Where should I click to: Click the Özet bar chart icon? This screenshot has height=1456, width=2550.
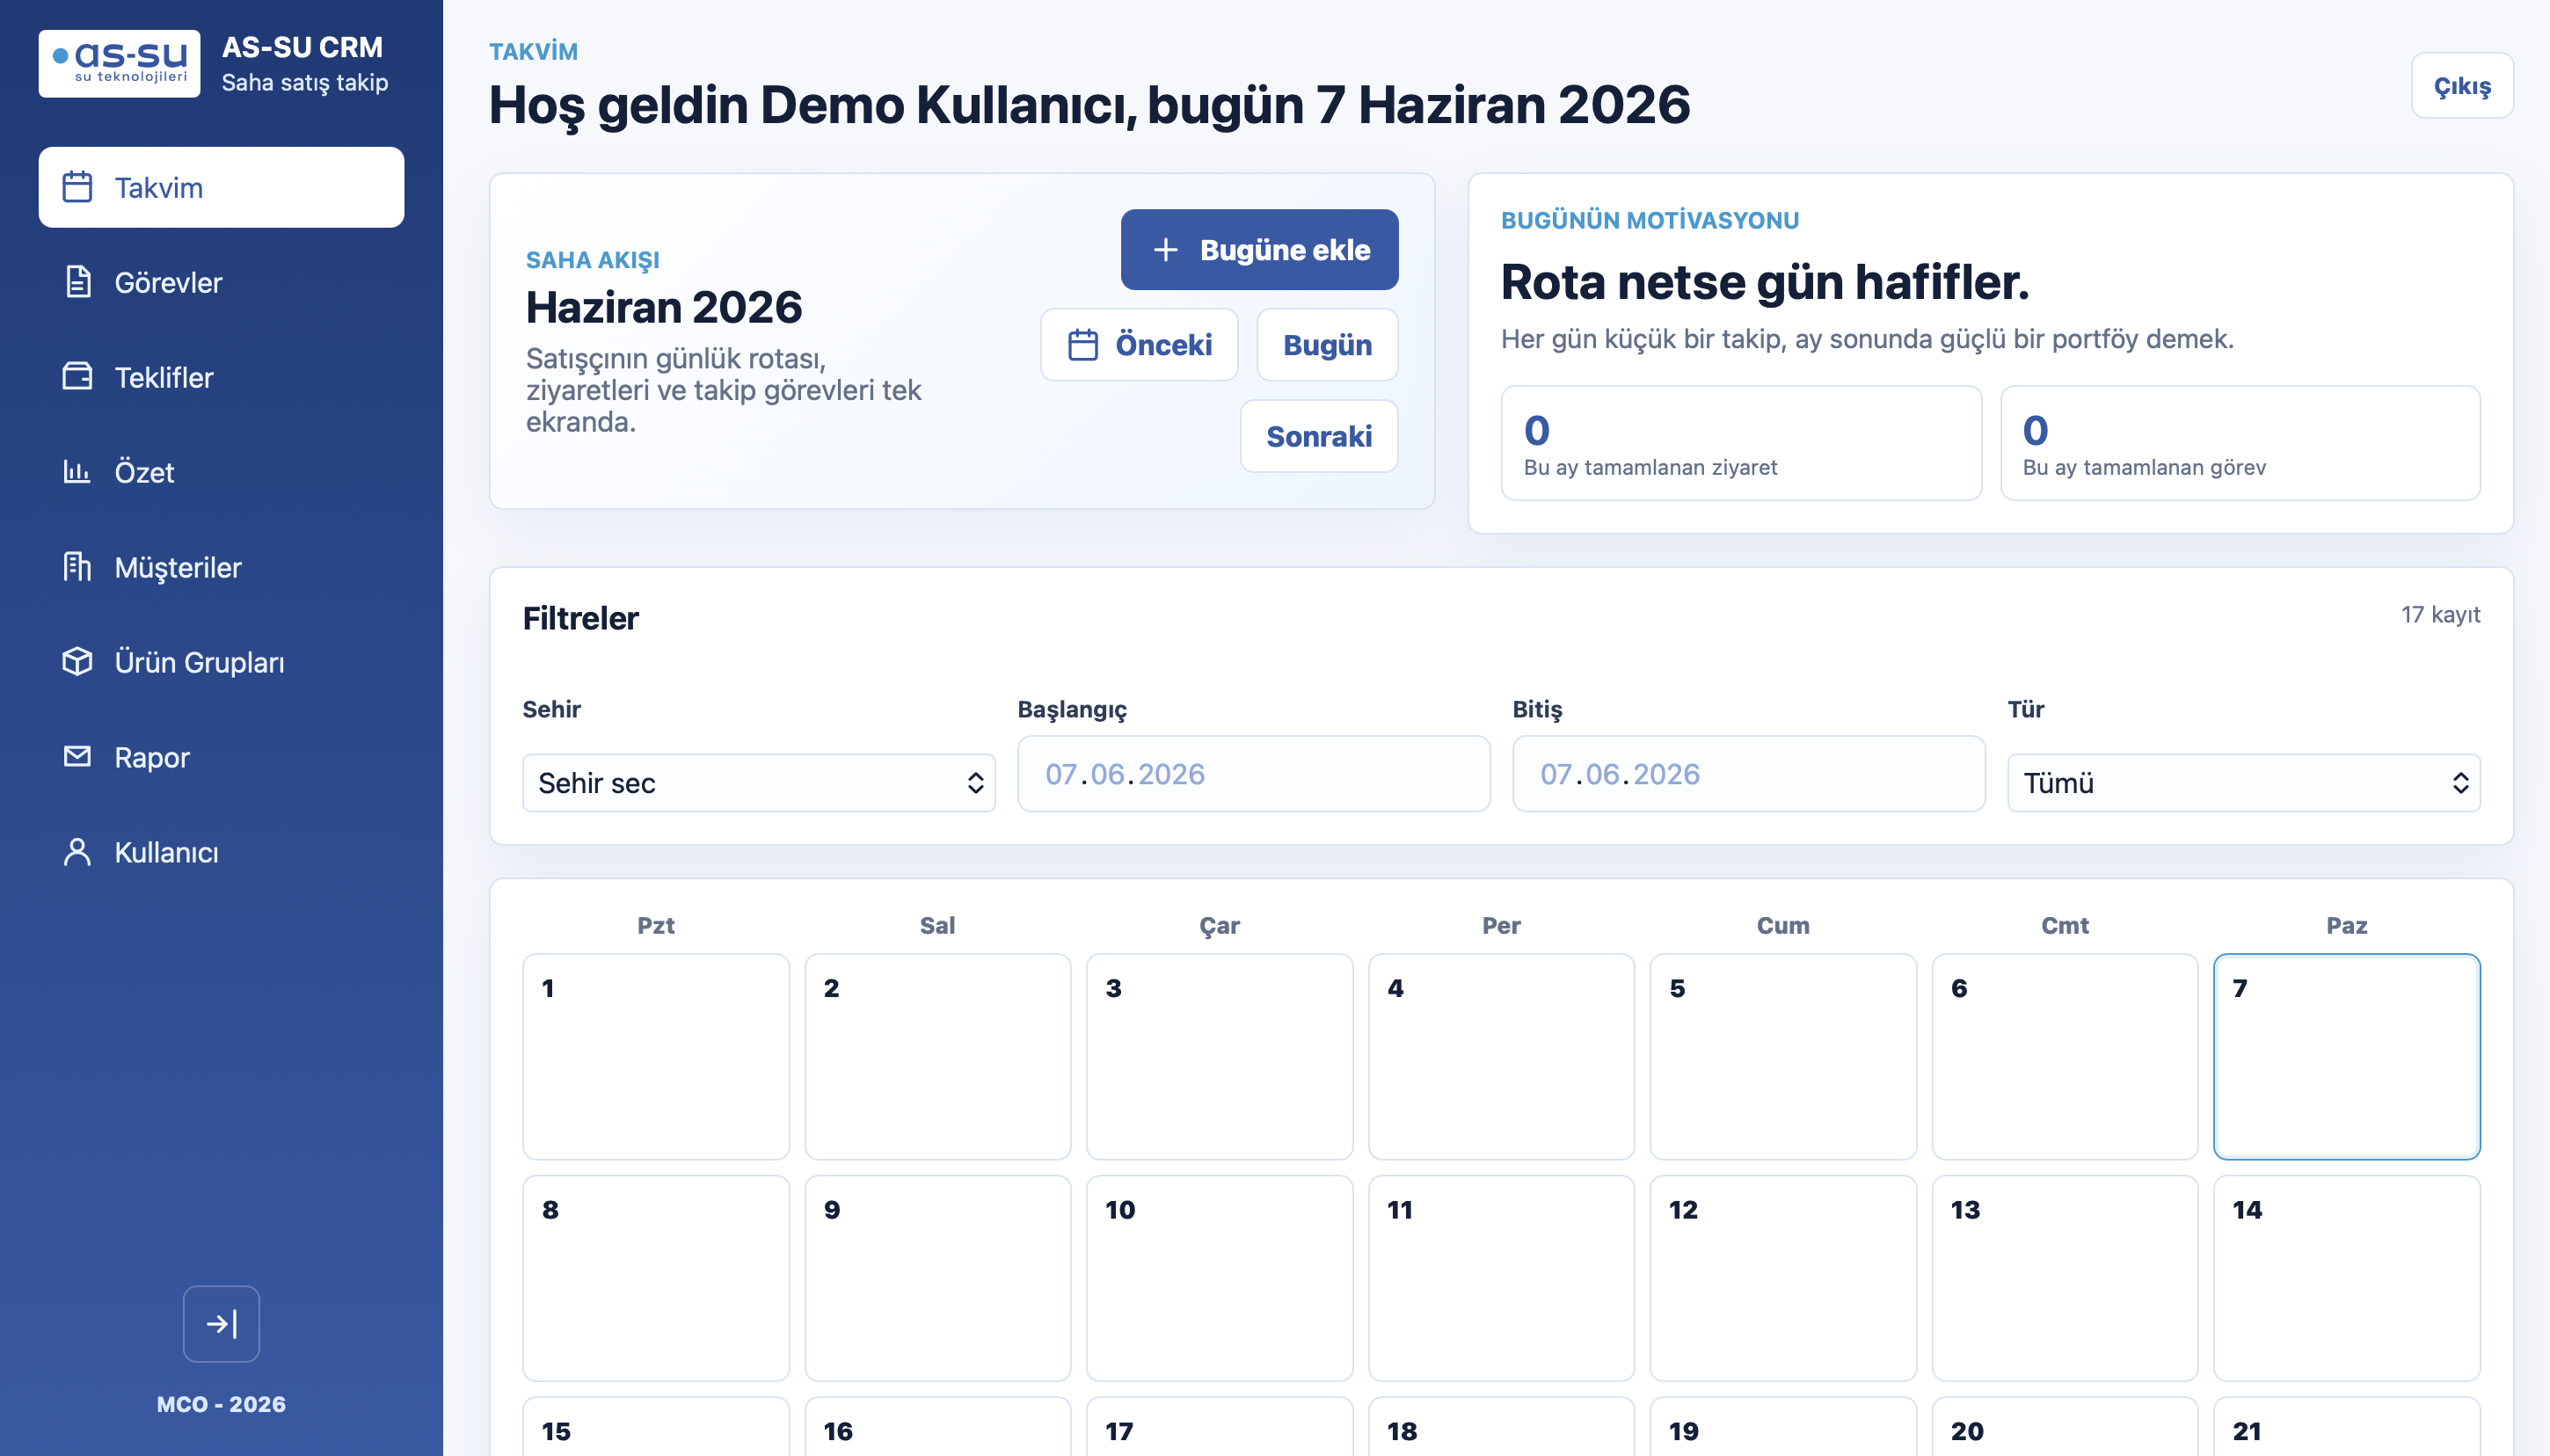coord(77,471)
